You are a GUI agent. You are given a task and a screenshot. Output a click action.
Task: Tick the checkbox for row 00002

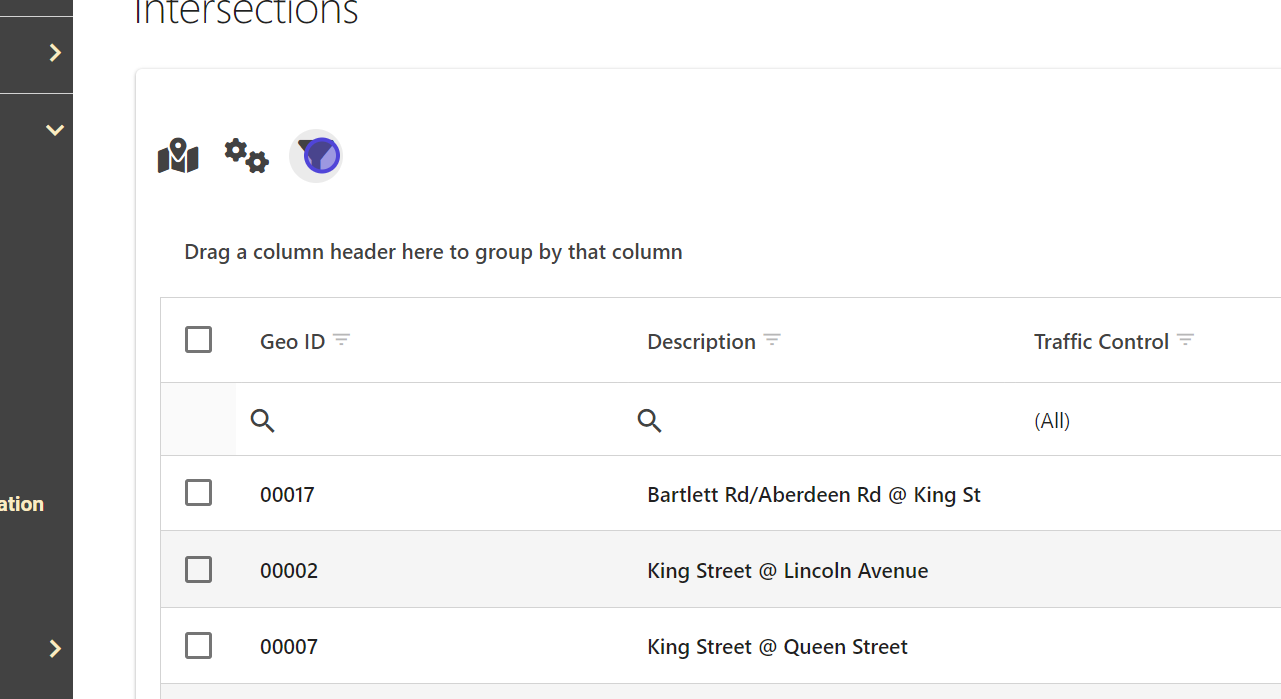click(199, 570)
